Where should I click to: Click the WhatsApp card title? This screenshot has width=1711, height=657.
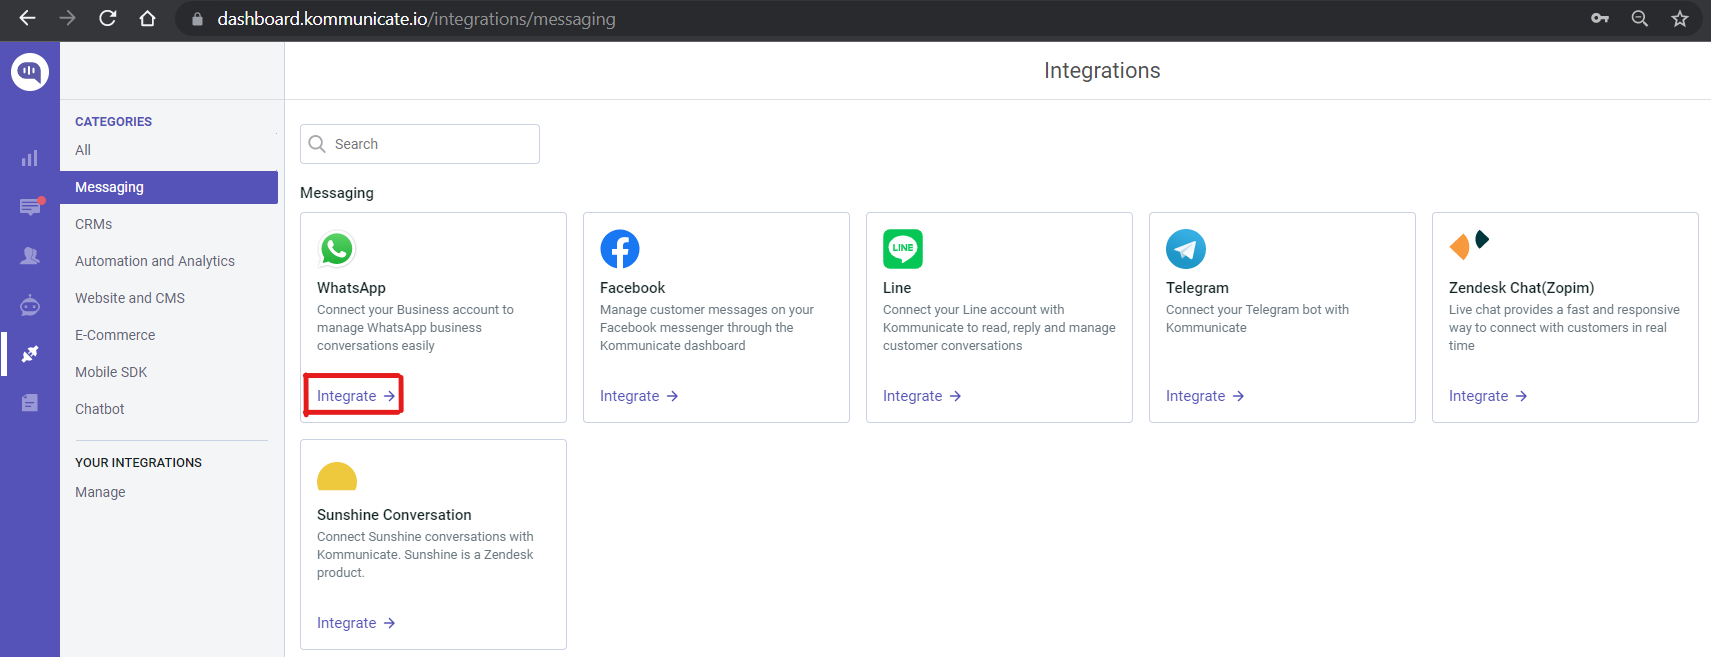[351, 288]
